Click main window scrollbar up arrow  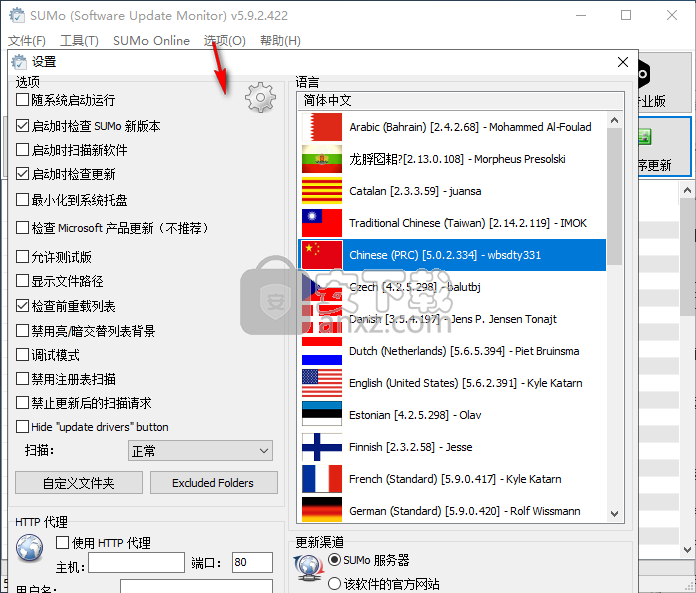[687, 190]
